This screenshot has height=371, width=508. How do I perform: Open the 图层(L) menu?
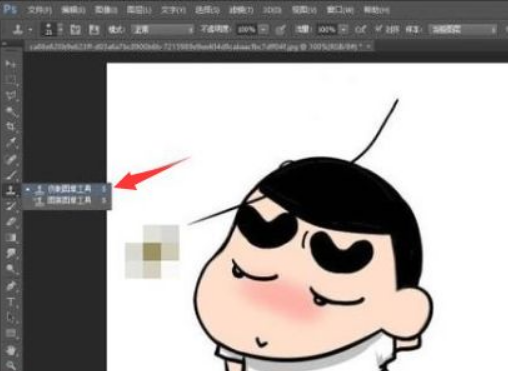(139, 10)
